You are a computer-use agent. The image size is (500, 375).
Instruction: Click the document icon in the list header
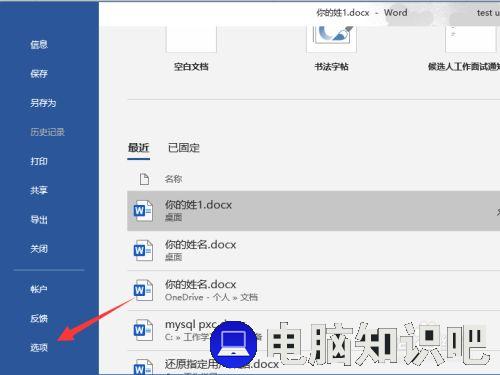coord(144,179)
